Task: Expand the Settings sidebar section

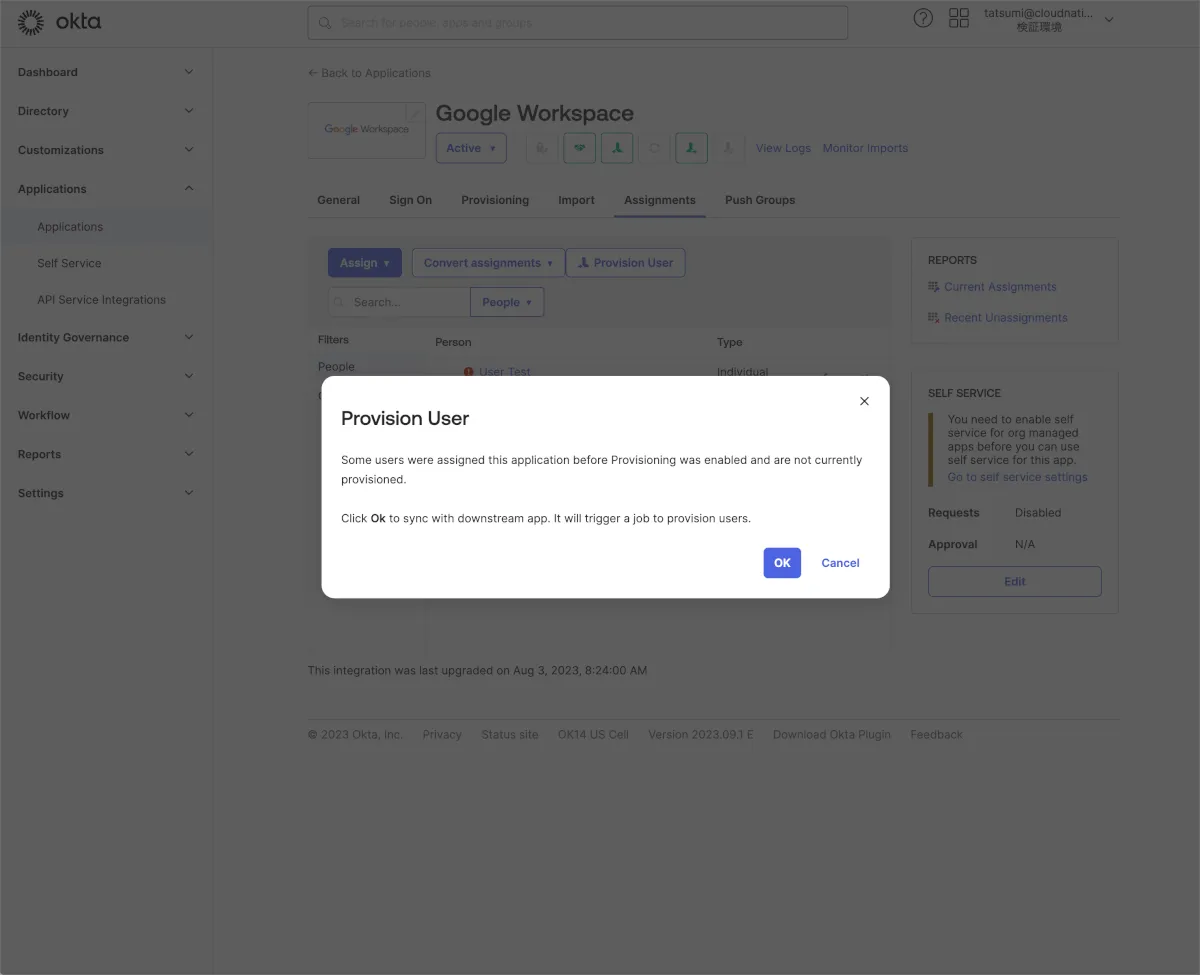Action: [105, 493]
